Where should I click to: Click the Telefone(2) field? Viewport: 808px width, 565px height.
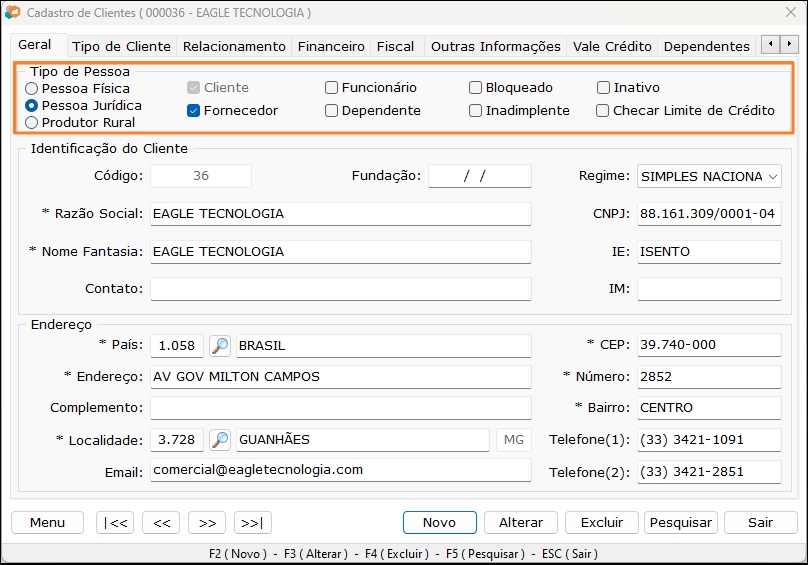pyautogui.click(x=709, y=472)
